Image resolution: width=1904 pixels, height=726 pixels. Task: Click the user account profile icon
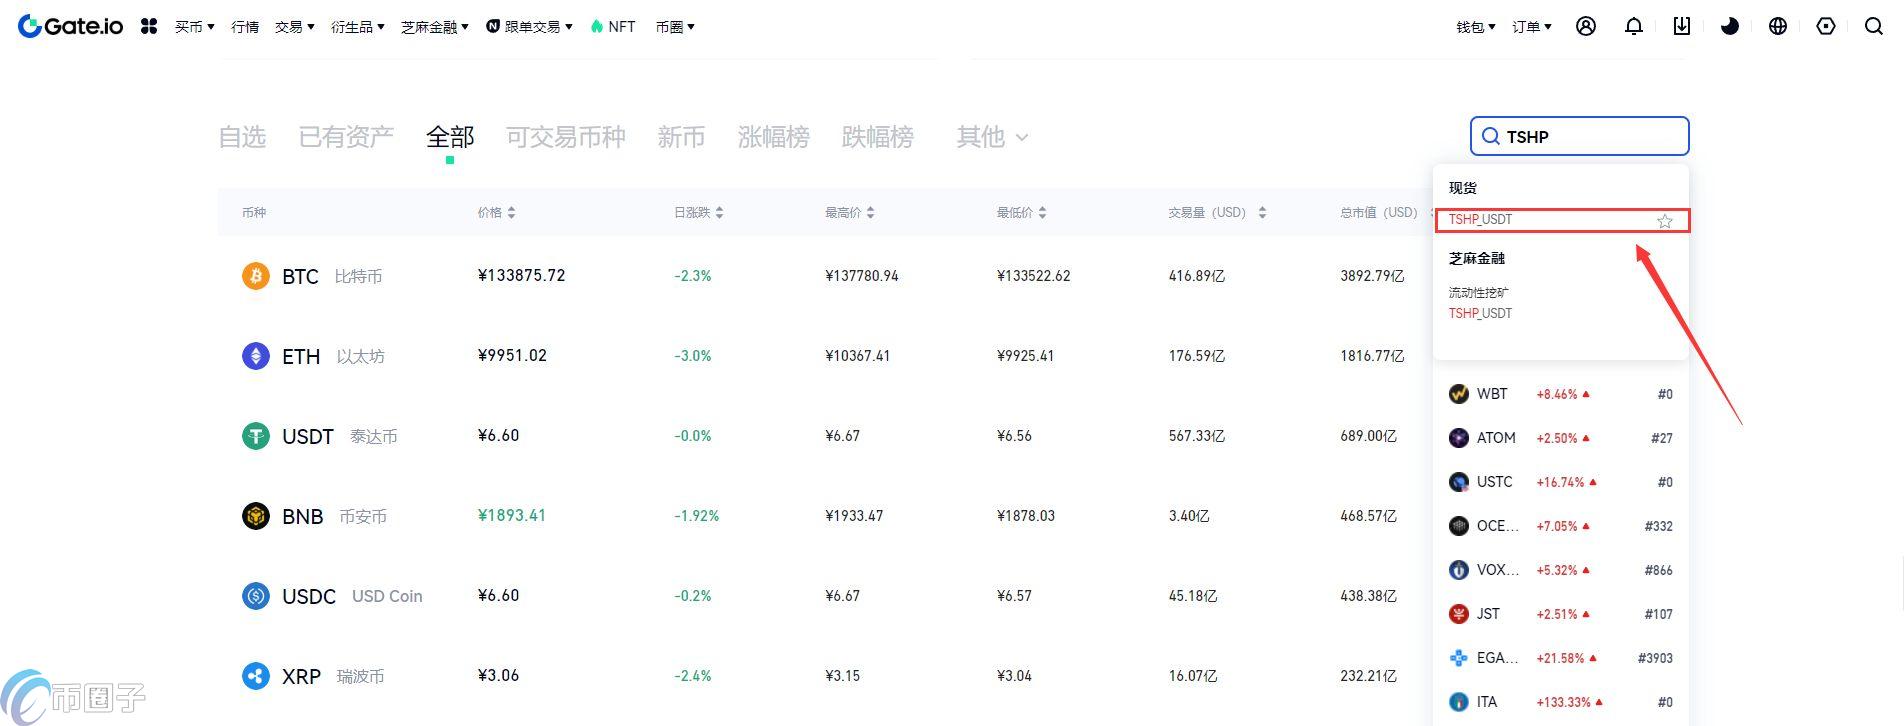[x=1586, y=27]
